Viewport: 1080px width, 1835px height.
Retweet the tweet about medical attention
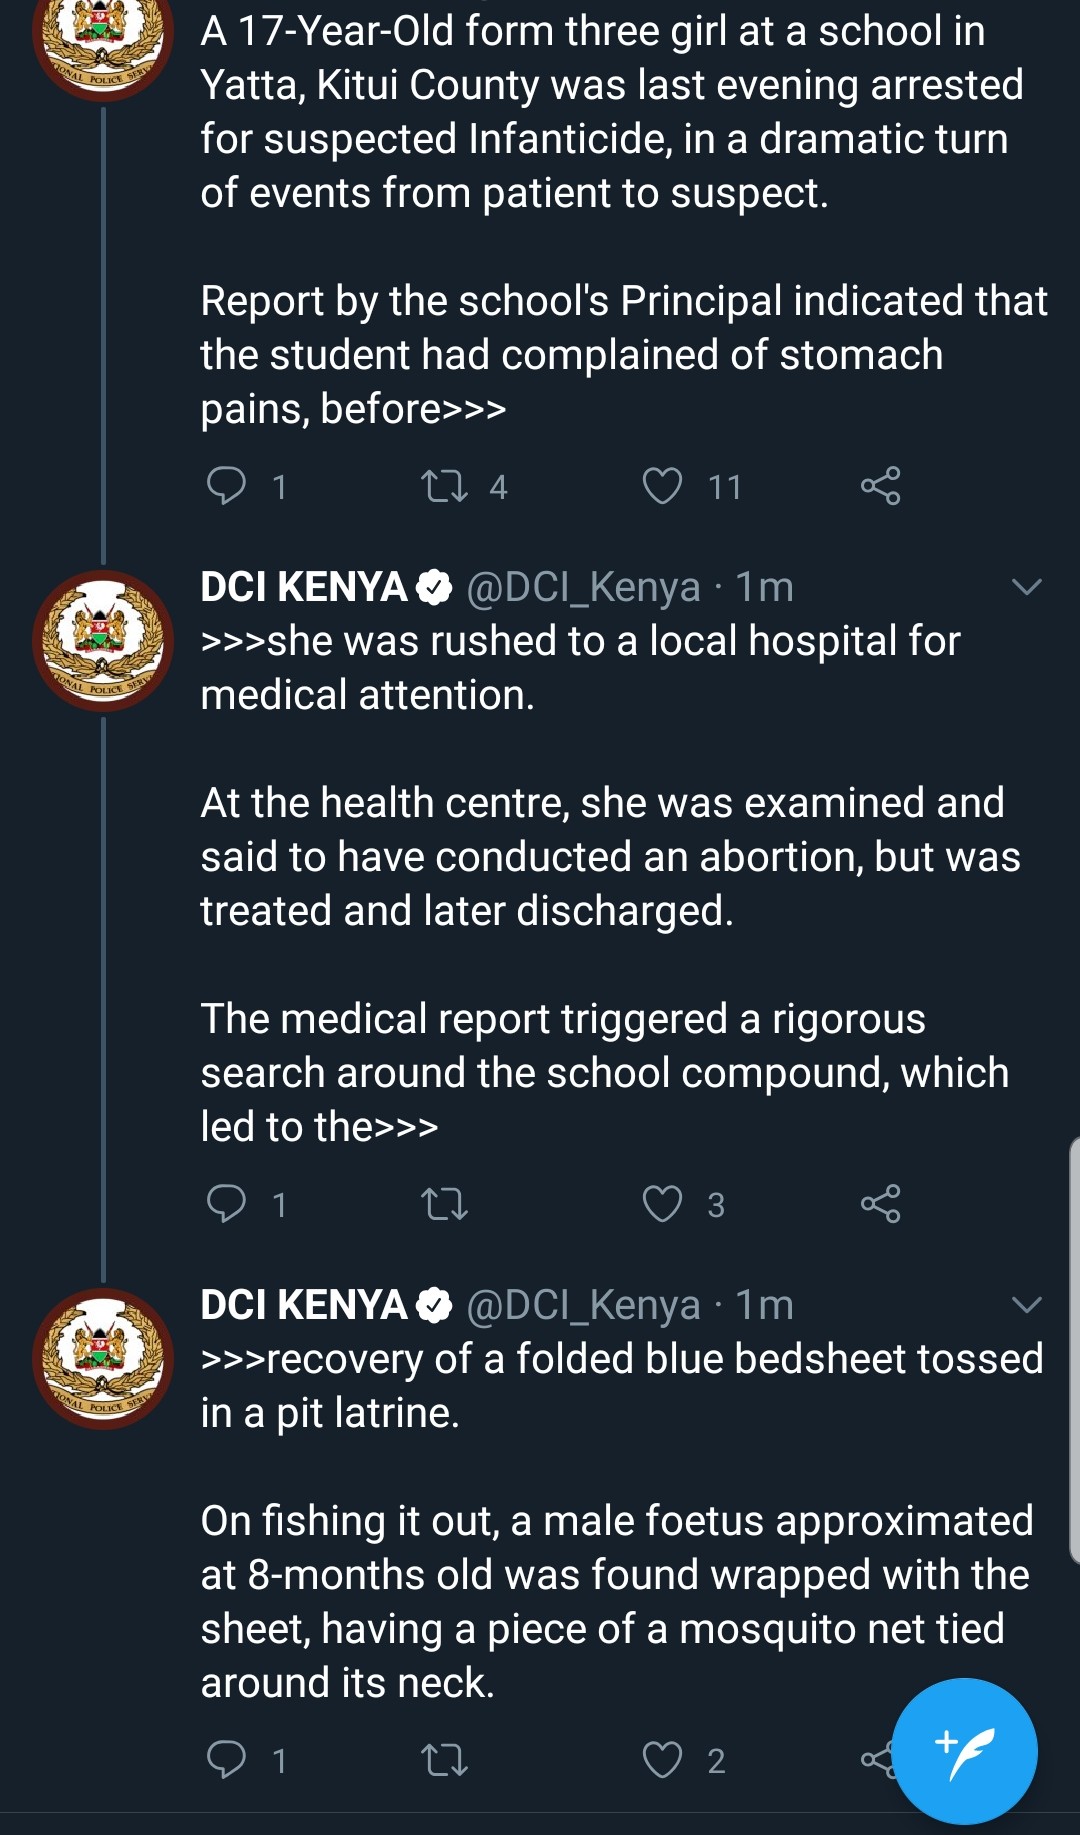click(x=444, y=1203)
